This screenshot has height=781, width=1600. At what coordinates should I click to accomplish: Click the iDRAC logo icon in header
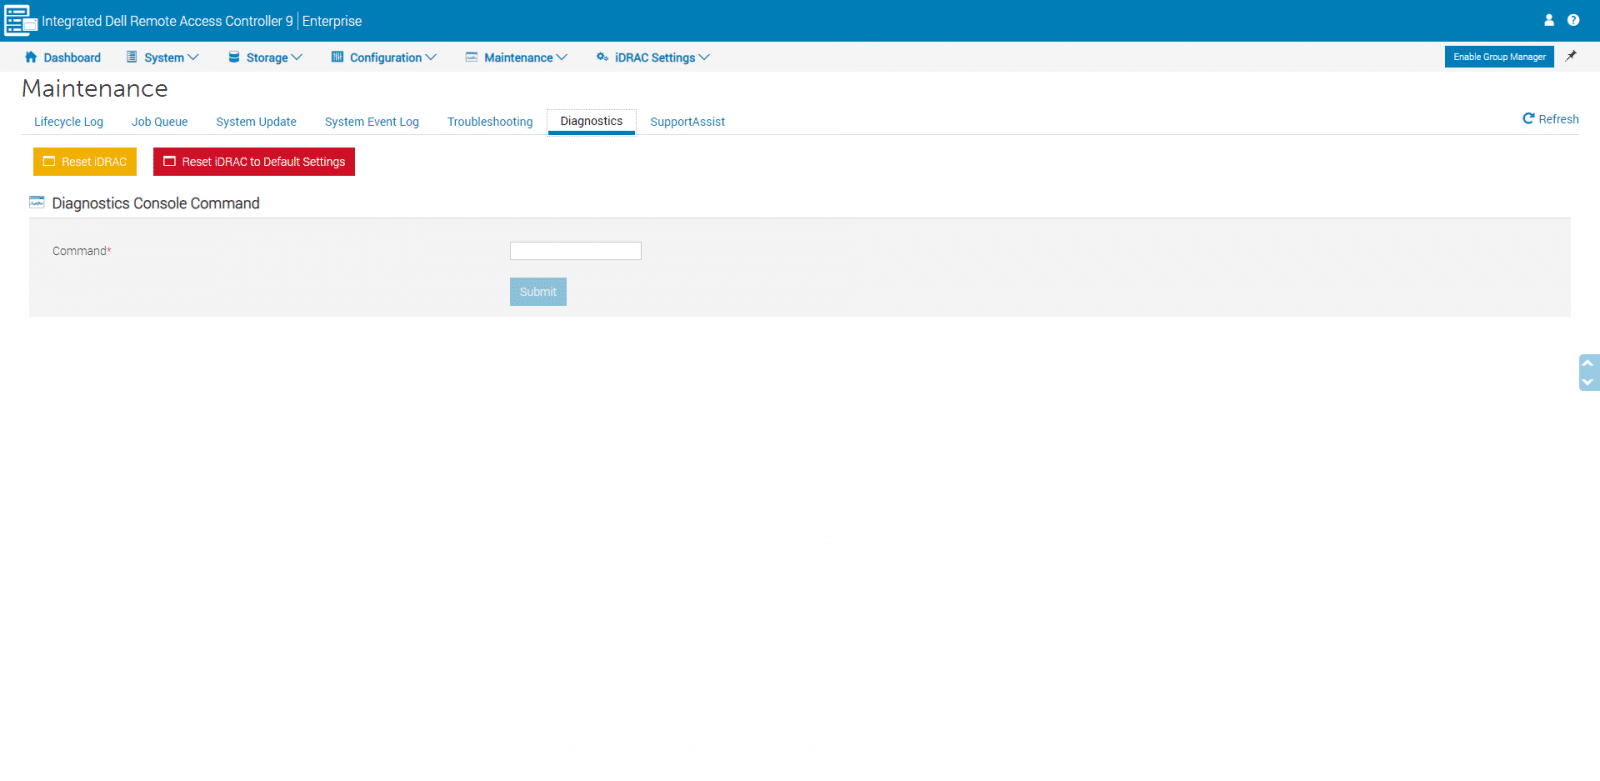[21, 21]
